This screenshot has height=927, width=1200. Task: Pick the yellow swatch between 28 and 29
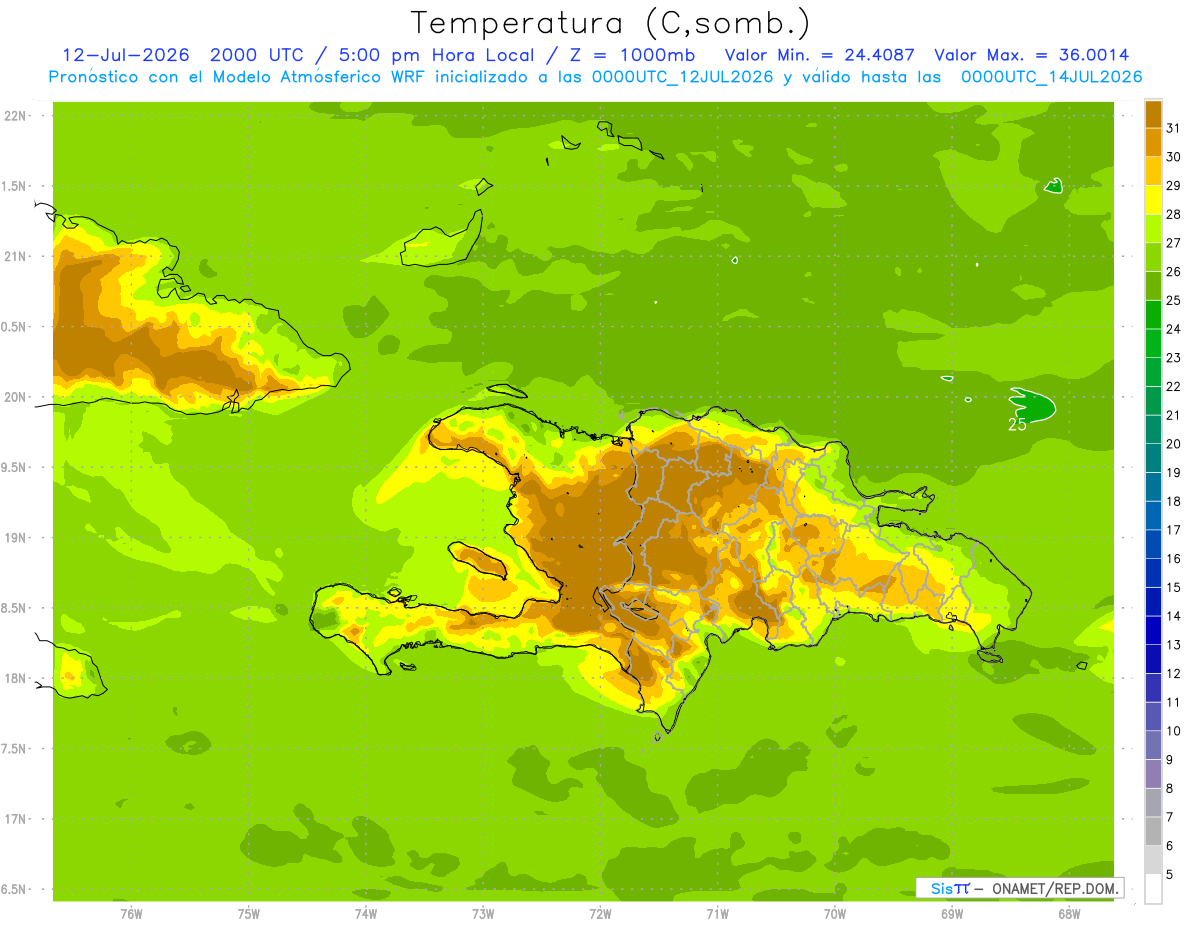1153,200
